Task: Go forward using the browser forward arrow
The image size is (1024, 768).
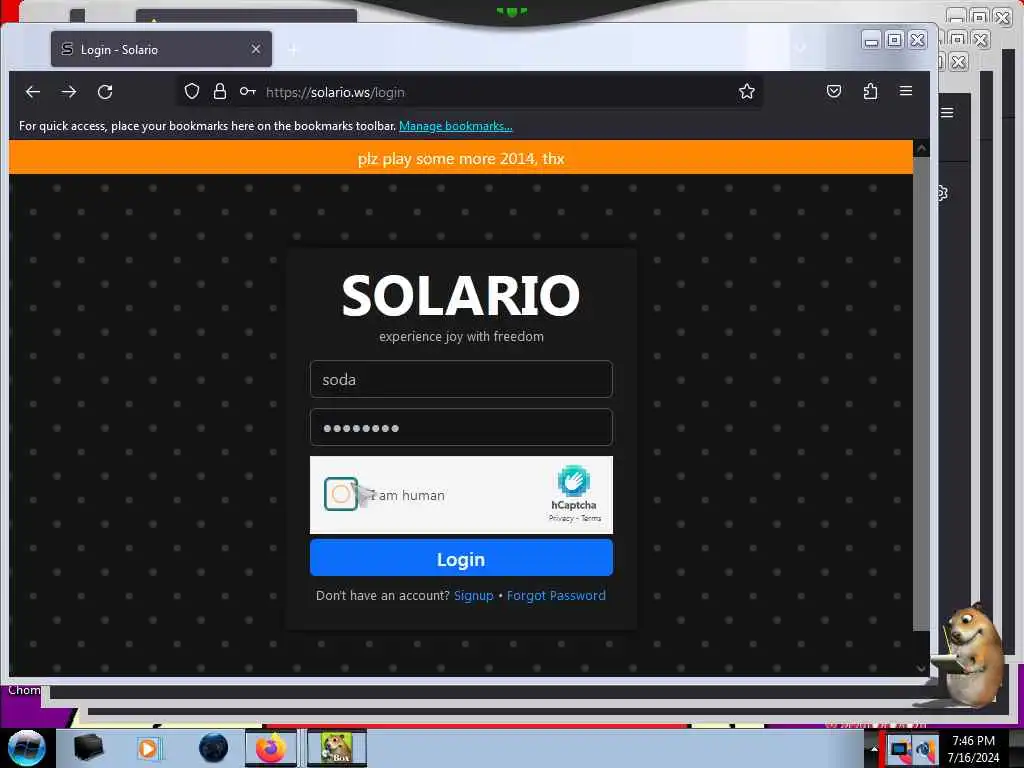Action: (69, 92)
